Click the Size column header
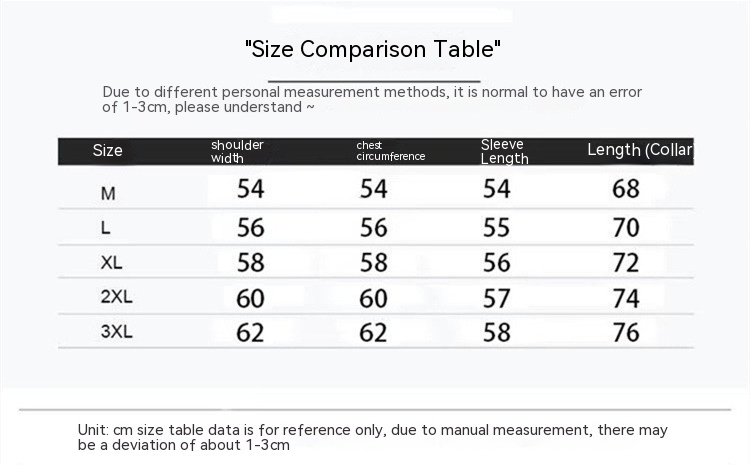Image resolution: width=750 pixels, height=465 pixels. (x=108, y=151)
